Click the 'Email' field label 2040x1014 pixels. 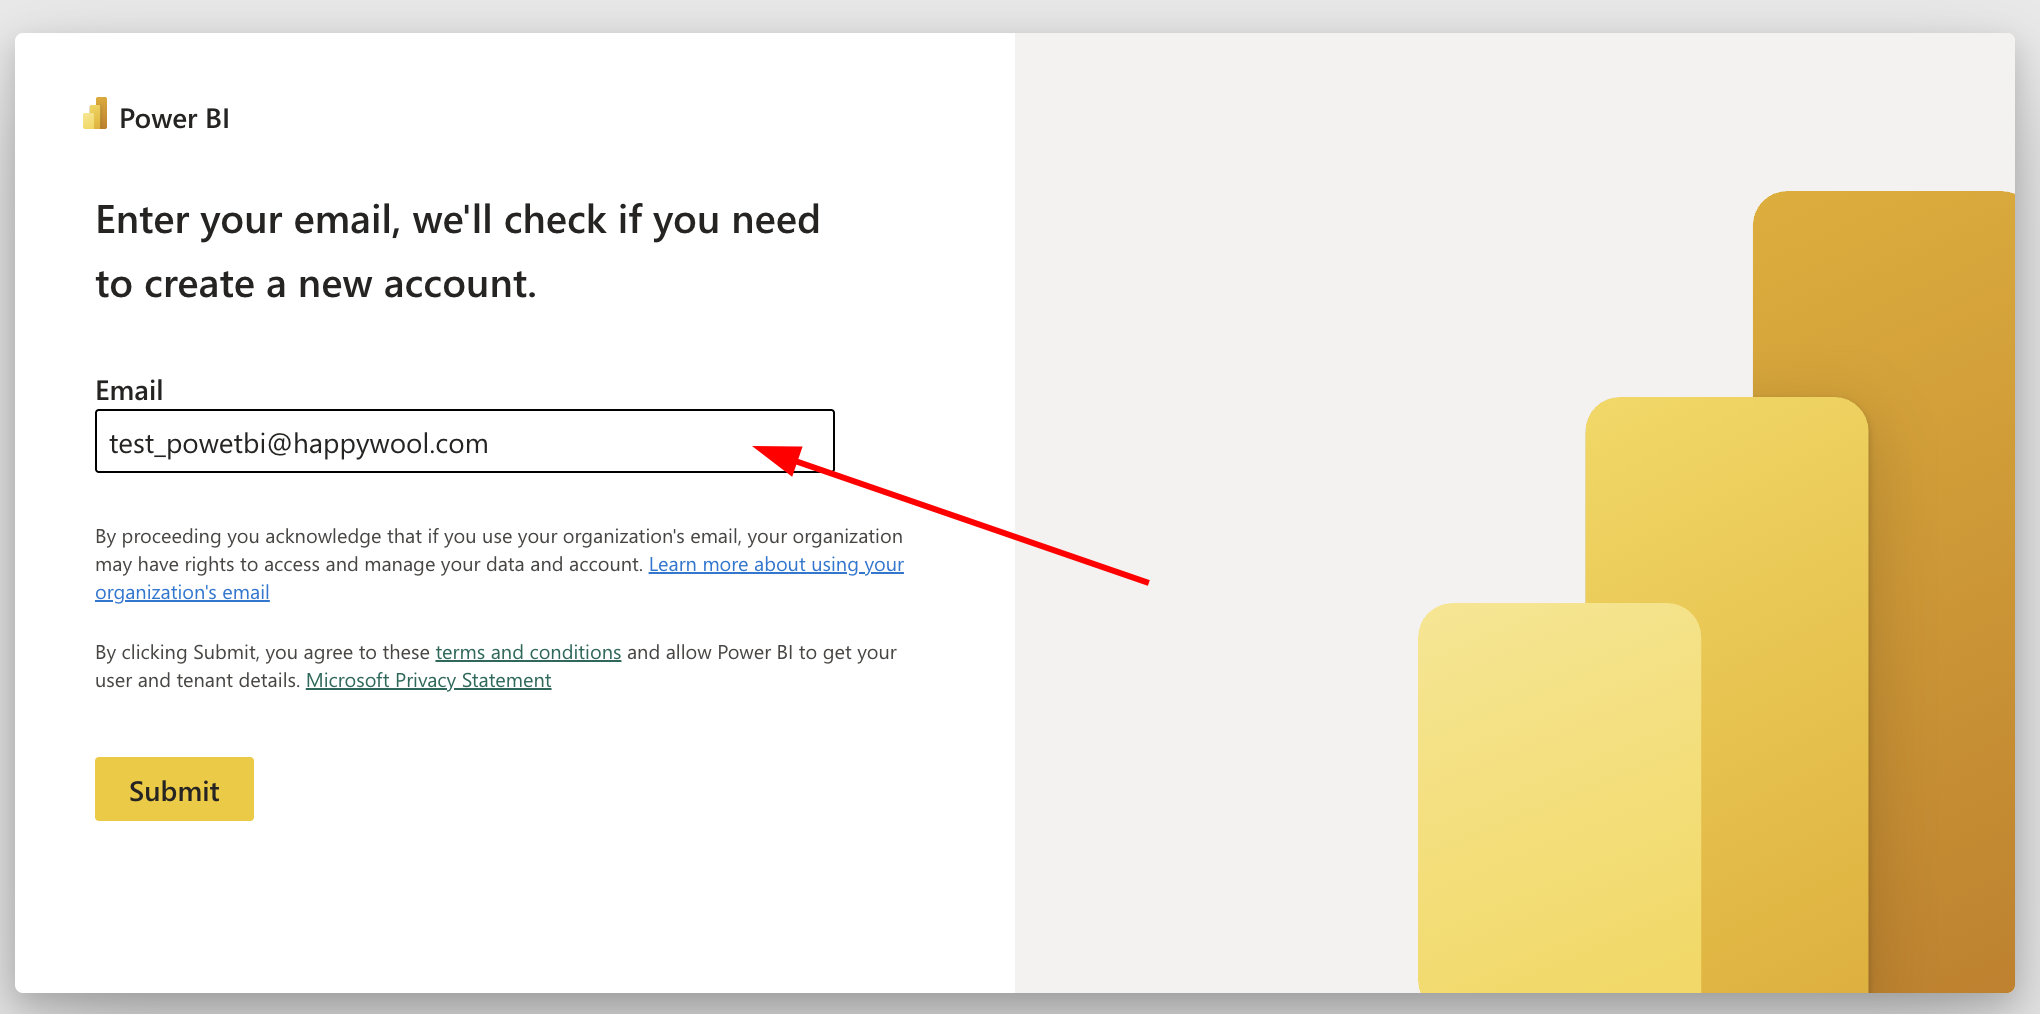[x=129, y=390]
